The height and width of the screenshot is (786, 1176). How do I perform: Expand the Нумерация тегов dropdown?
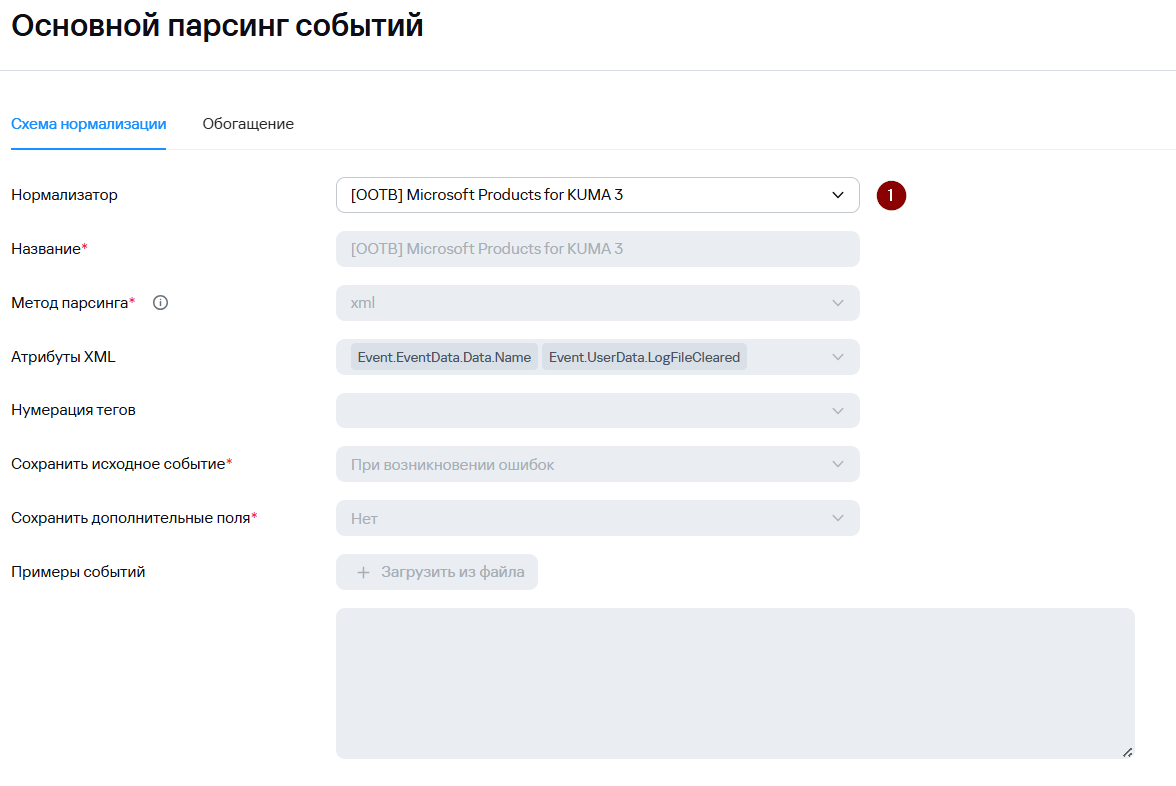tap(837, 410)
